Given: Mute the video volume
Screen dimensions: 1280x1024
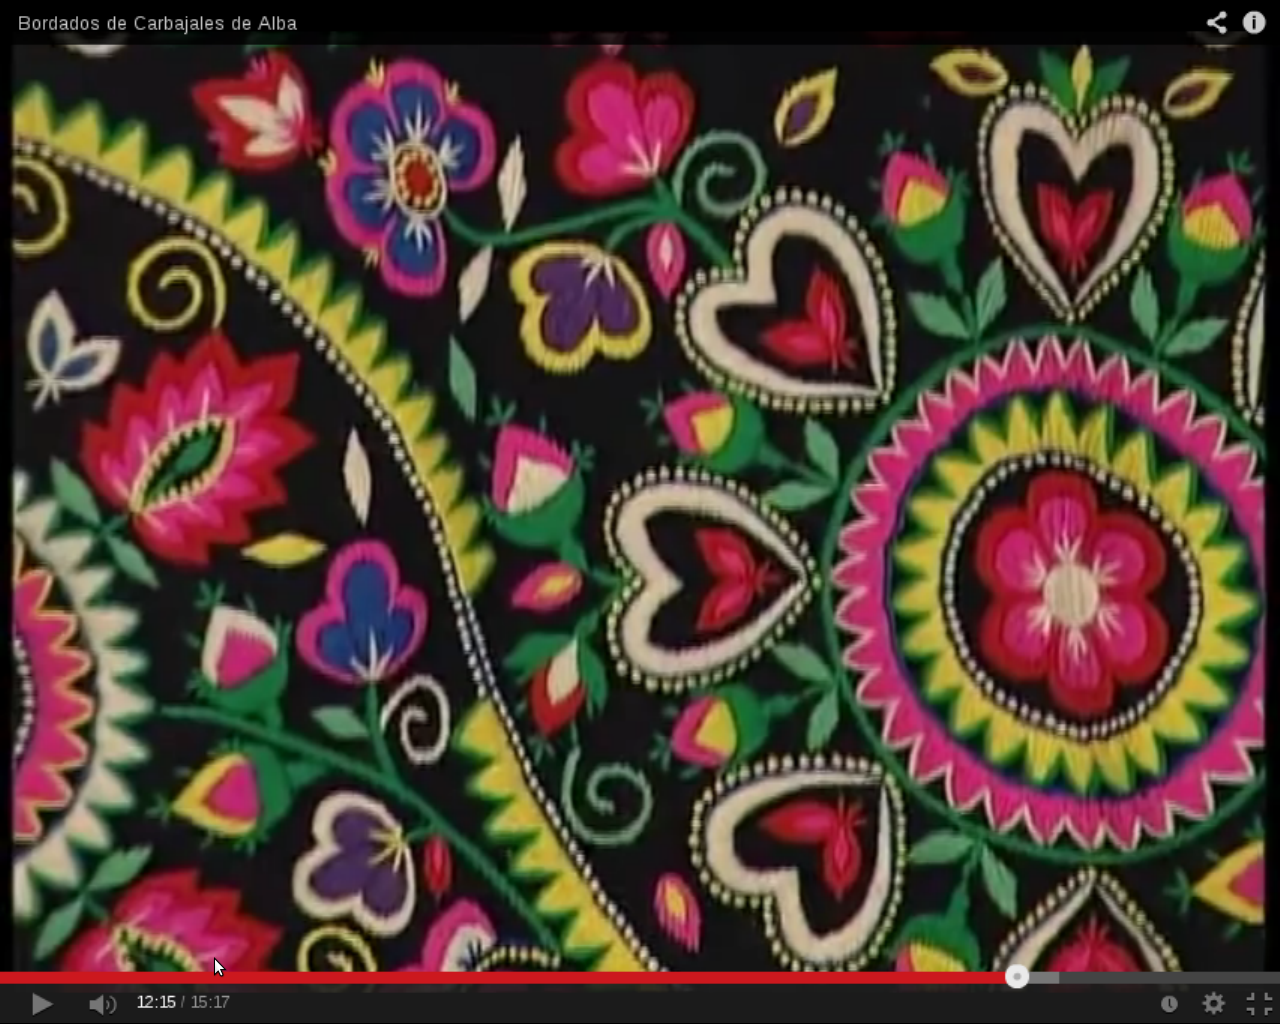Looking at the screenshot, I should click(102, 1003).
